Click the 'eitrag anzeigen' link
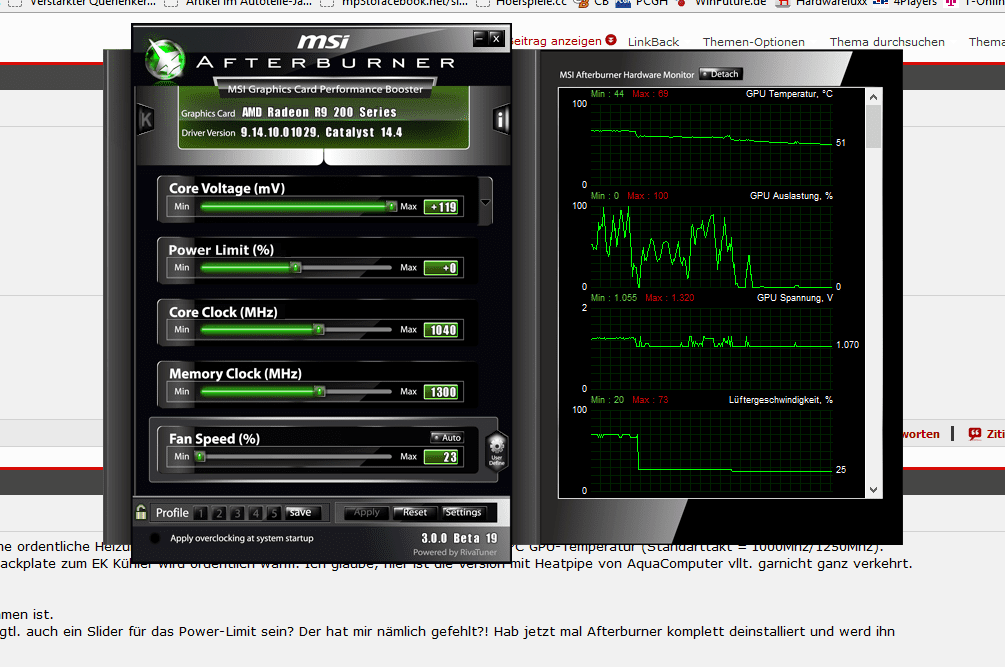Image resolution: width=1005 pixels, height=667 pixels. [557, 41]
